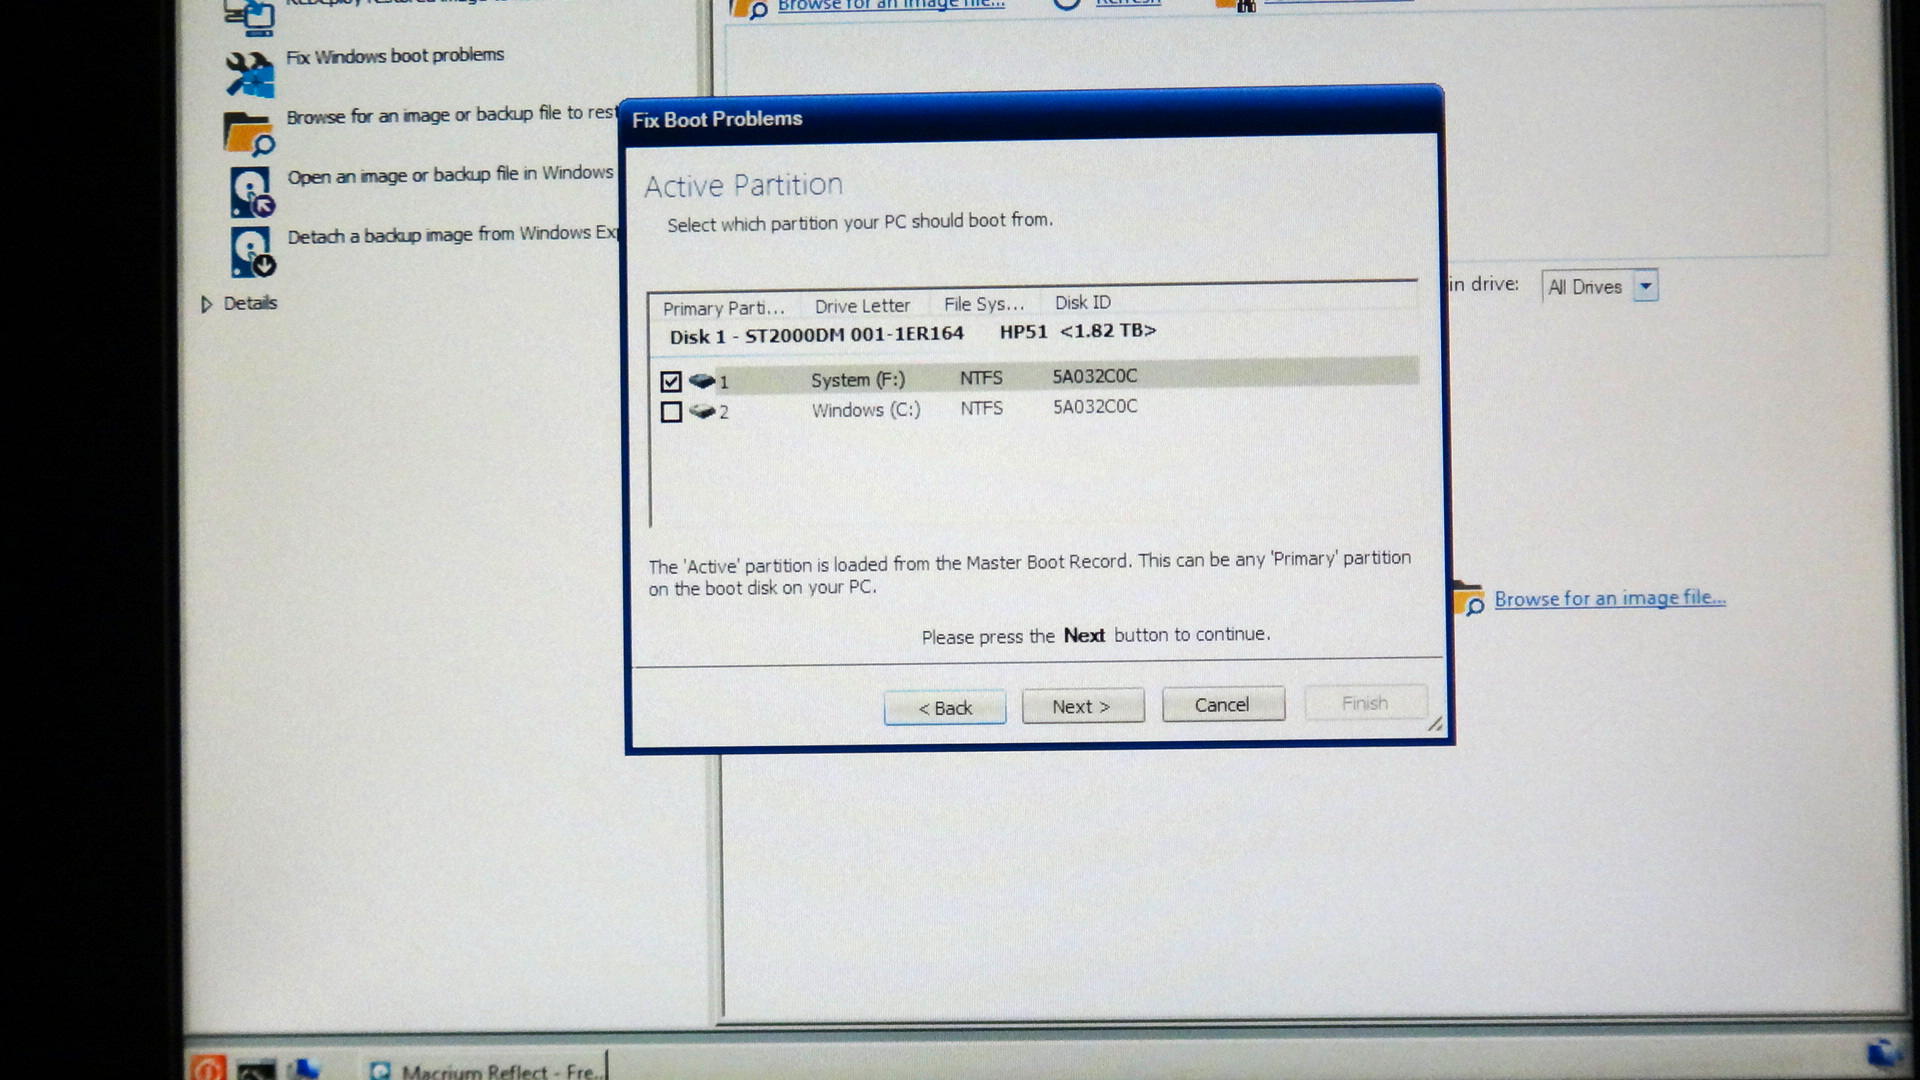Click the Open an image in Windows icon

[251, 192]
